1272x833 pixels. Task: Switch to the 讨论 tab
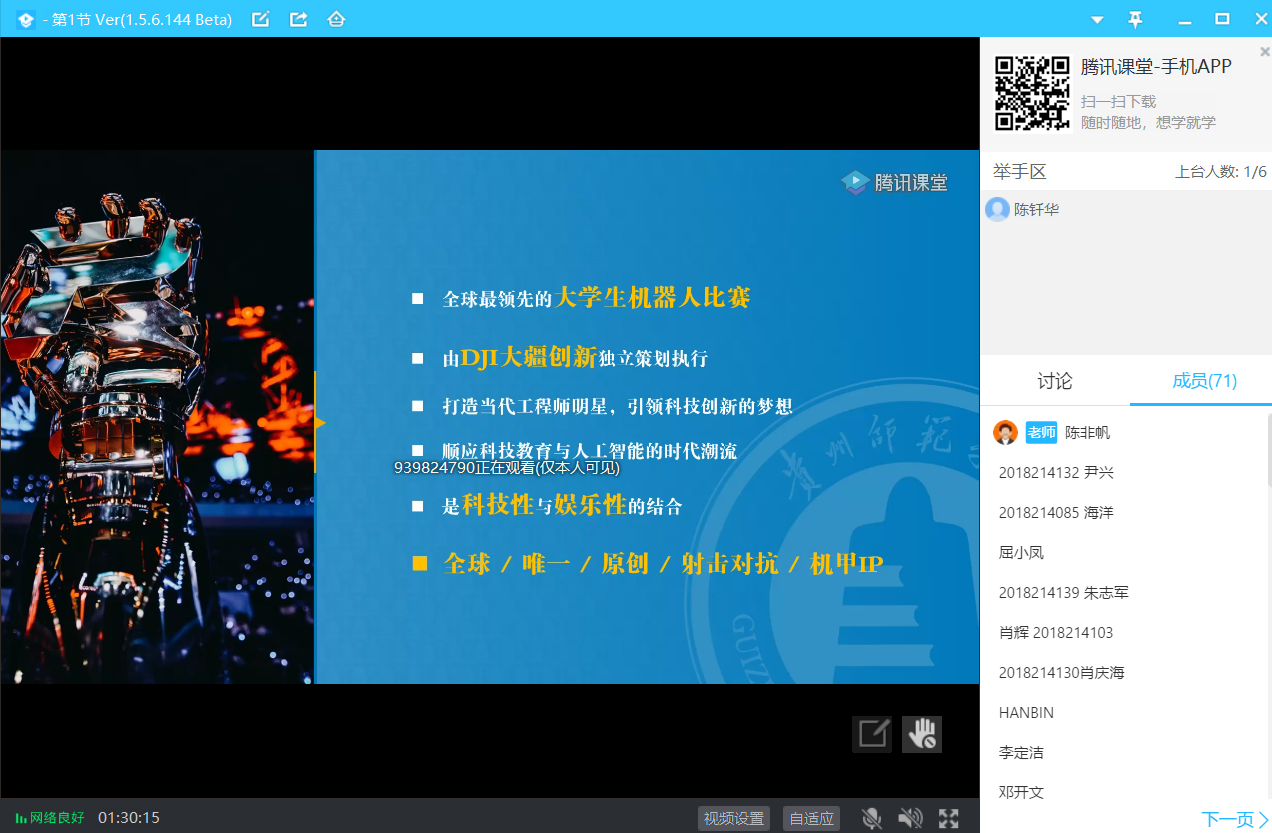1054,381
